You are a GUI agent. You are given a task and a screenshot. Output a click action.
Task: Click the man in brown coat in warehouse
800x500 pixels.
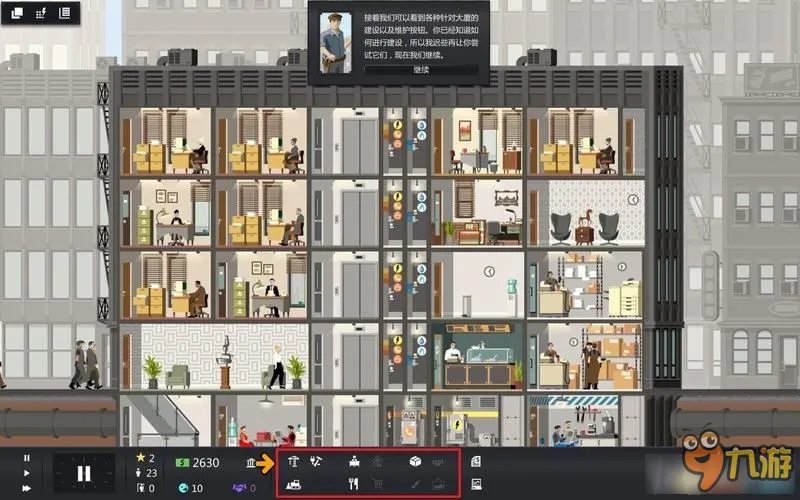click(592, 365)
